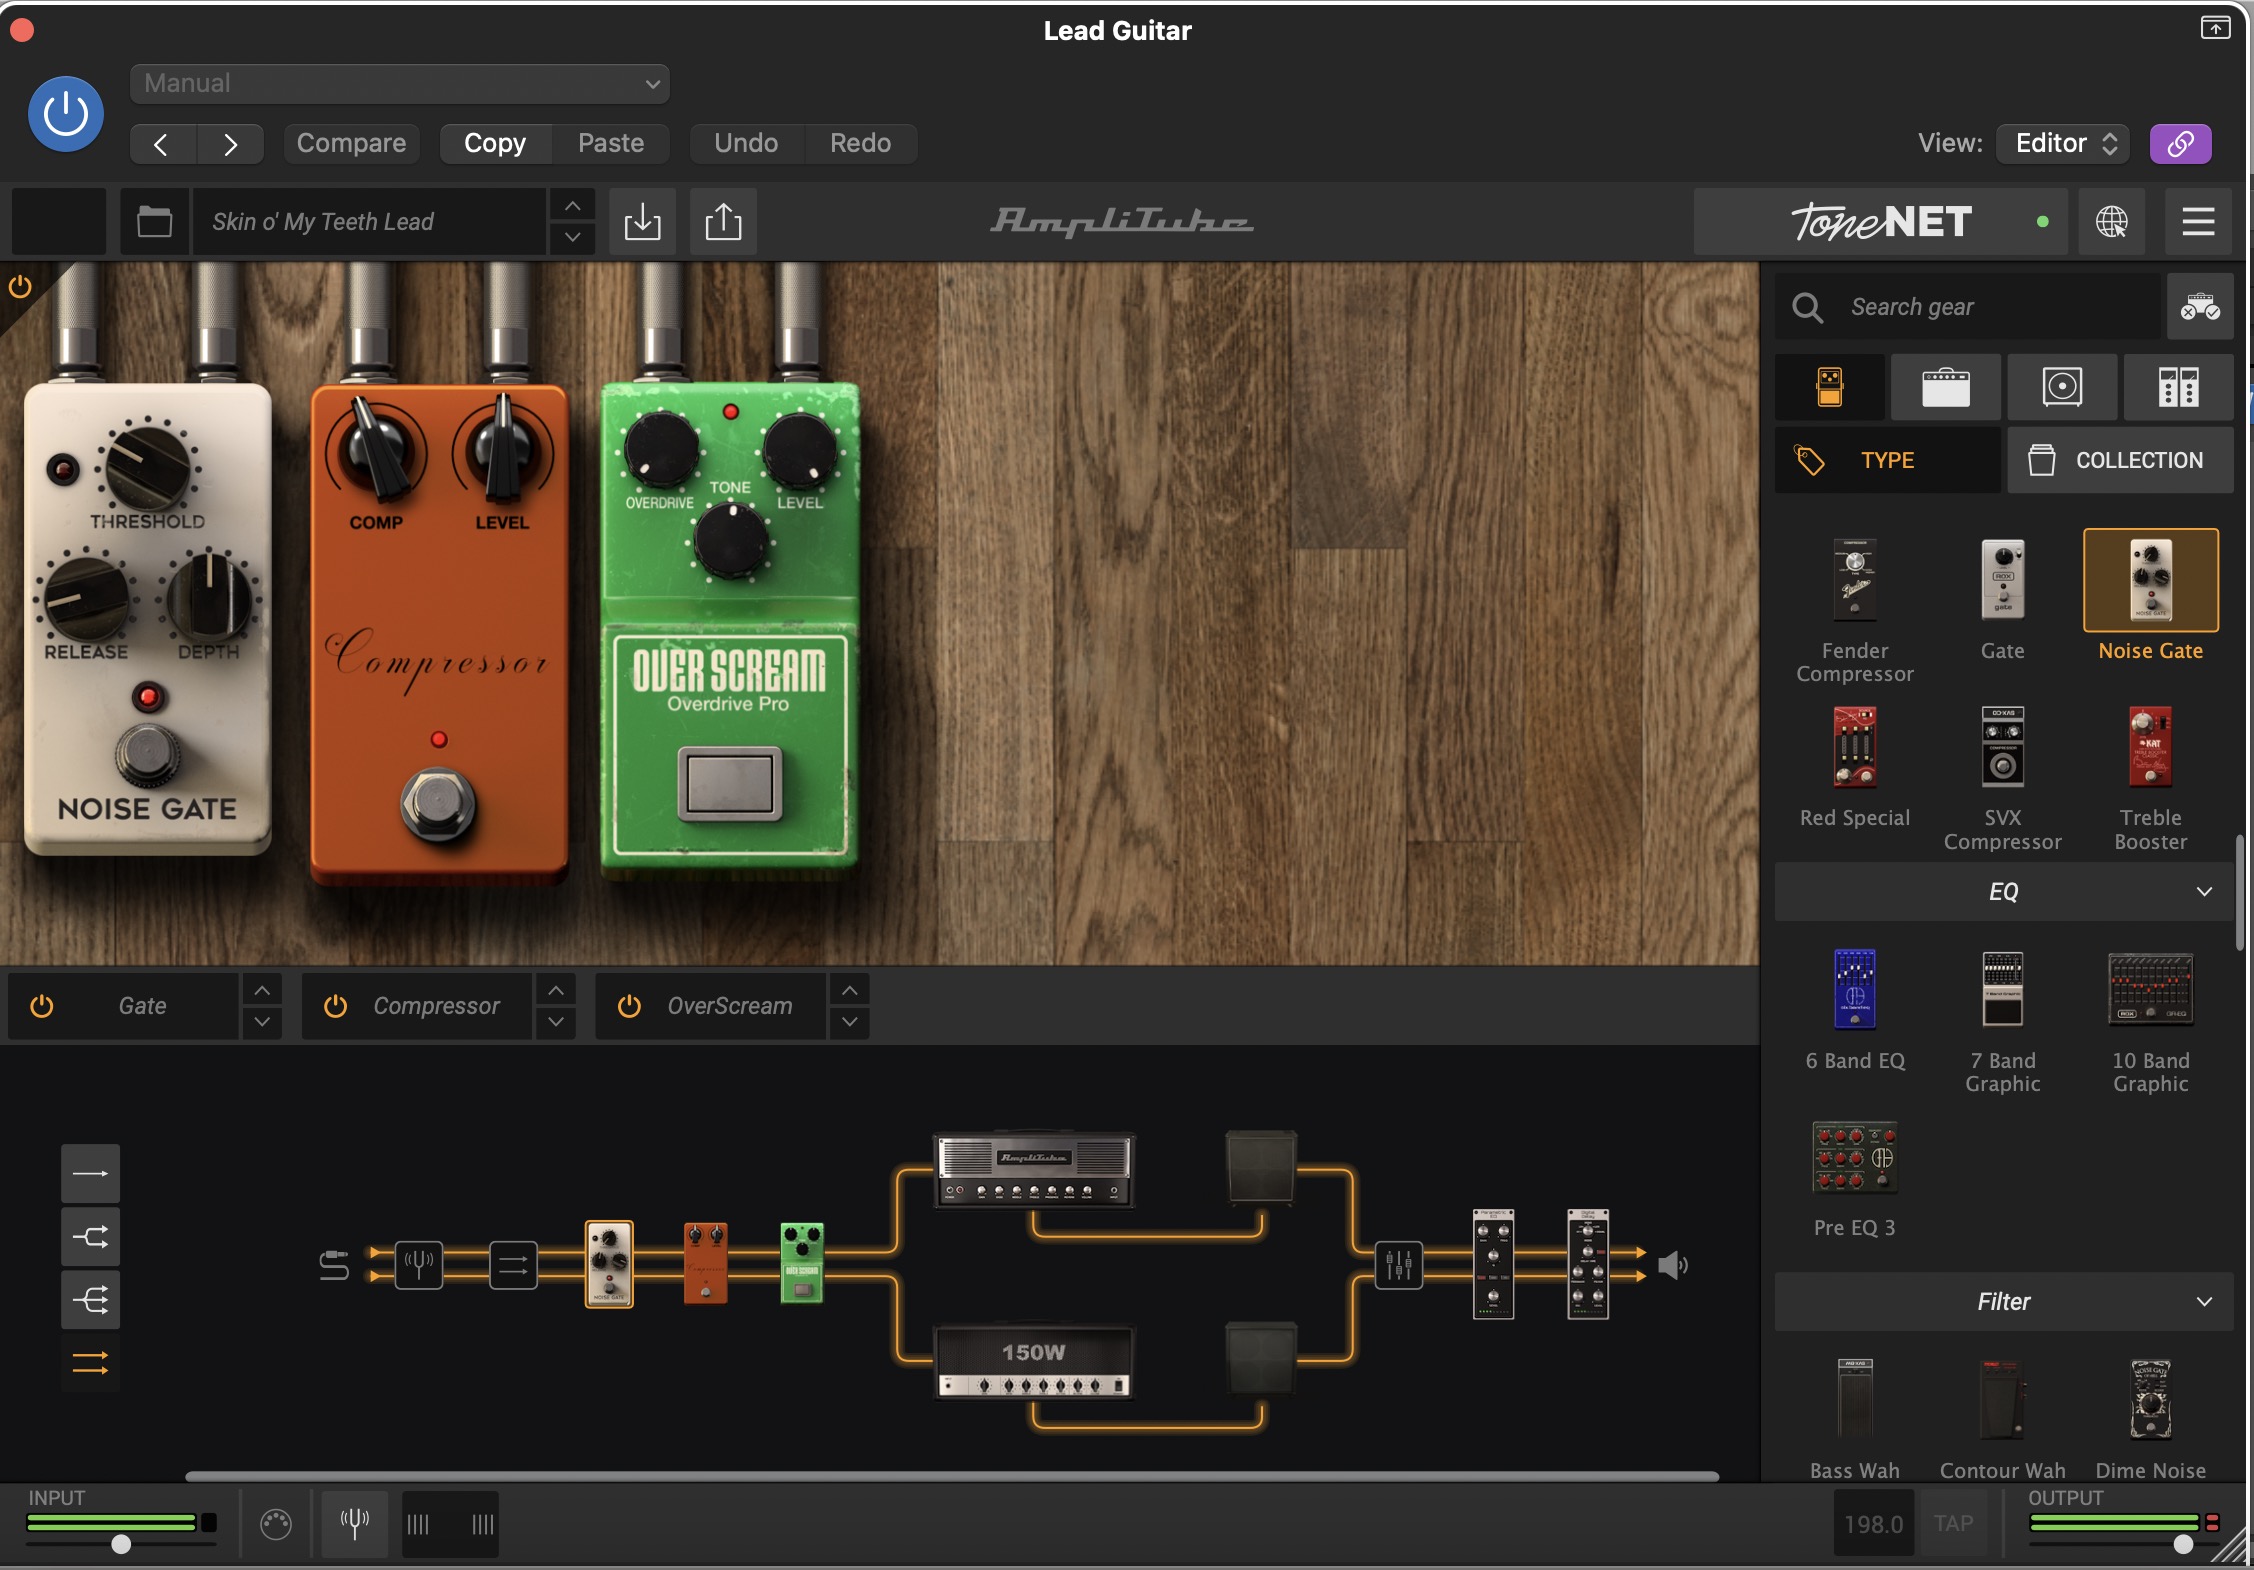Open the ToneNET globe icon
The width and height of the screenshot is (2254, 1570).
coord(2111,221)
